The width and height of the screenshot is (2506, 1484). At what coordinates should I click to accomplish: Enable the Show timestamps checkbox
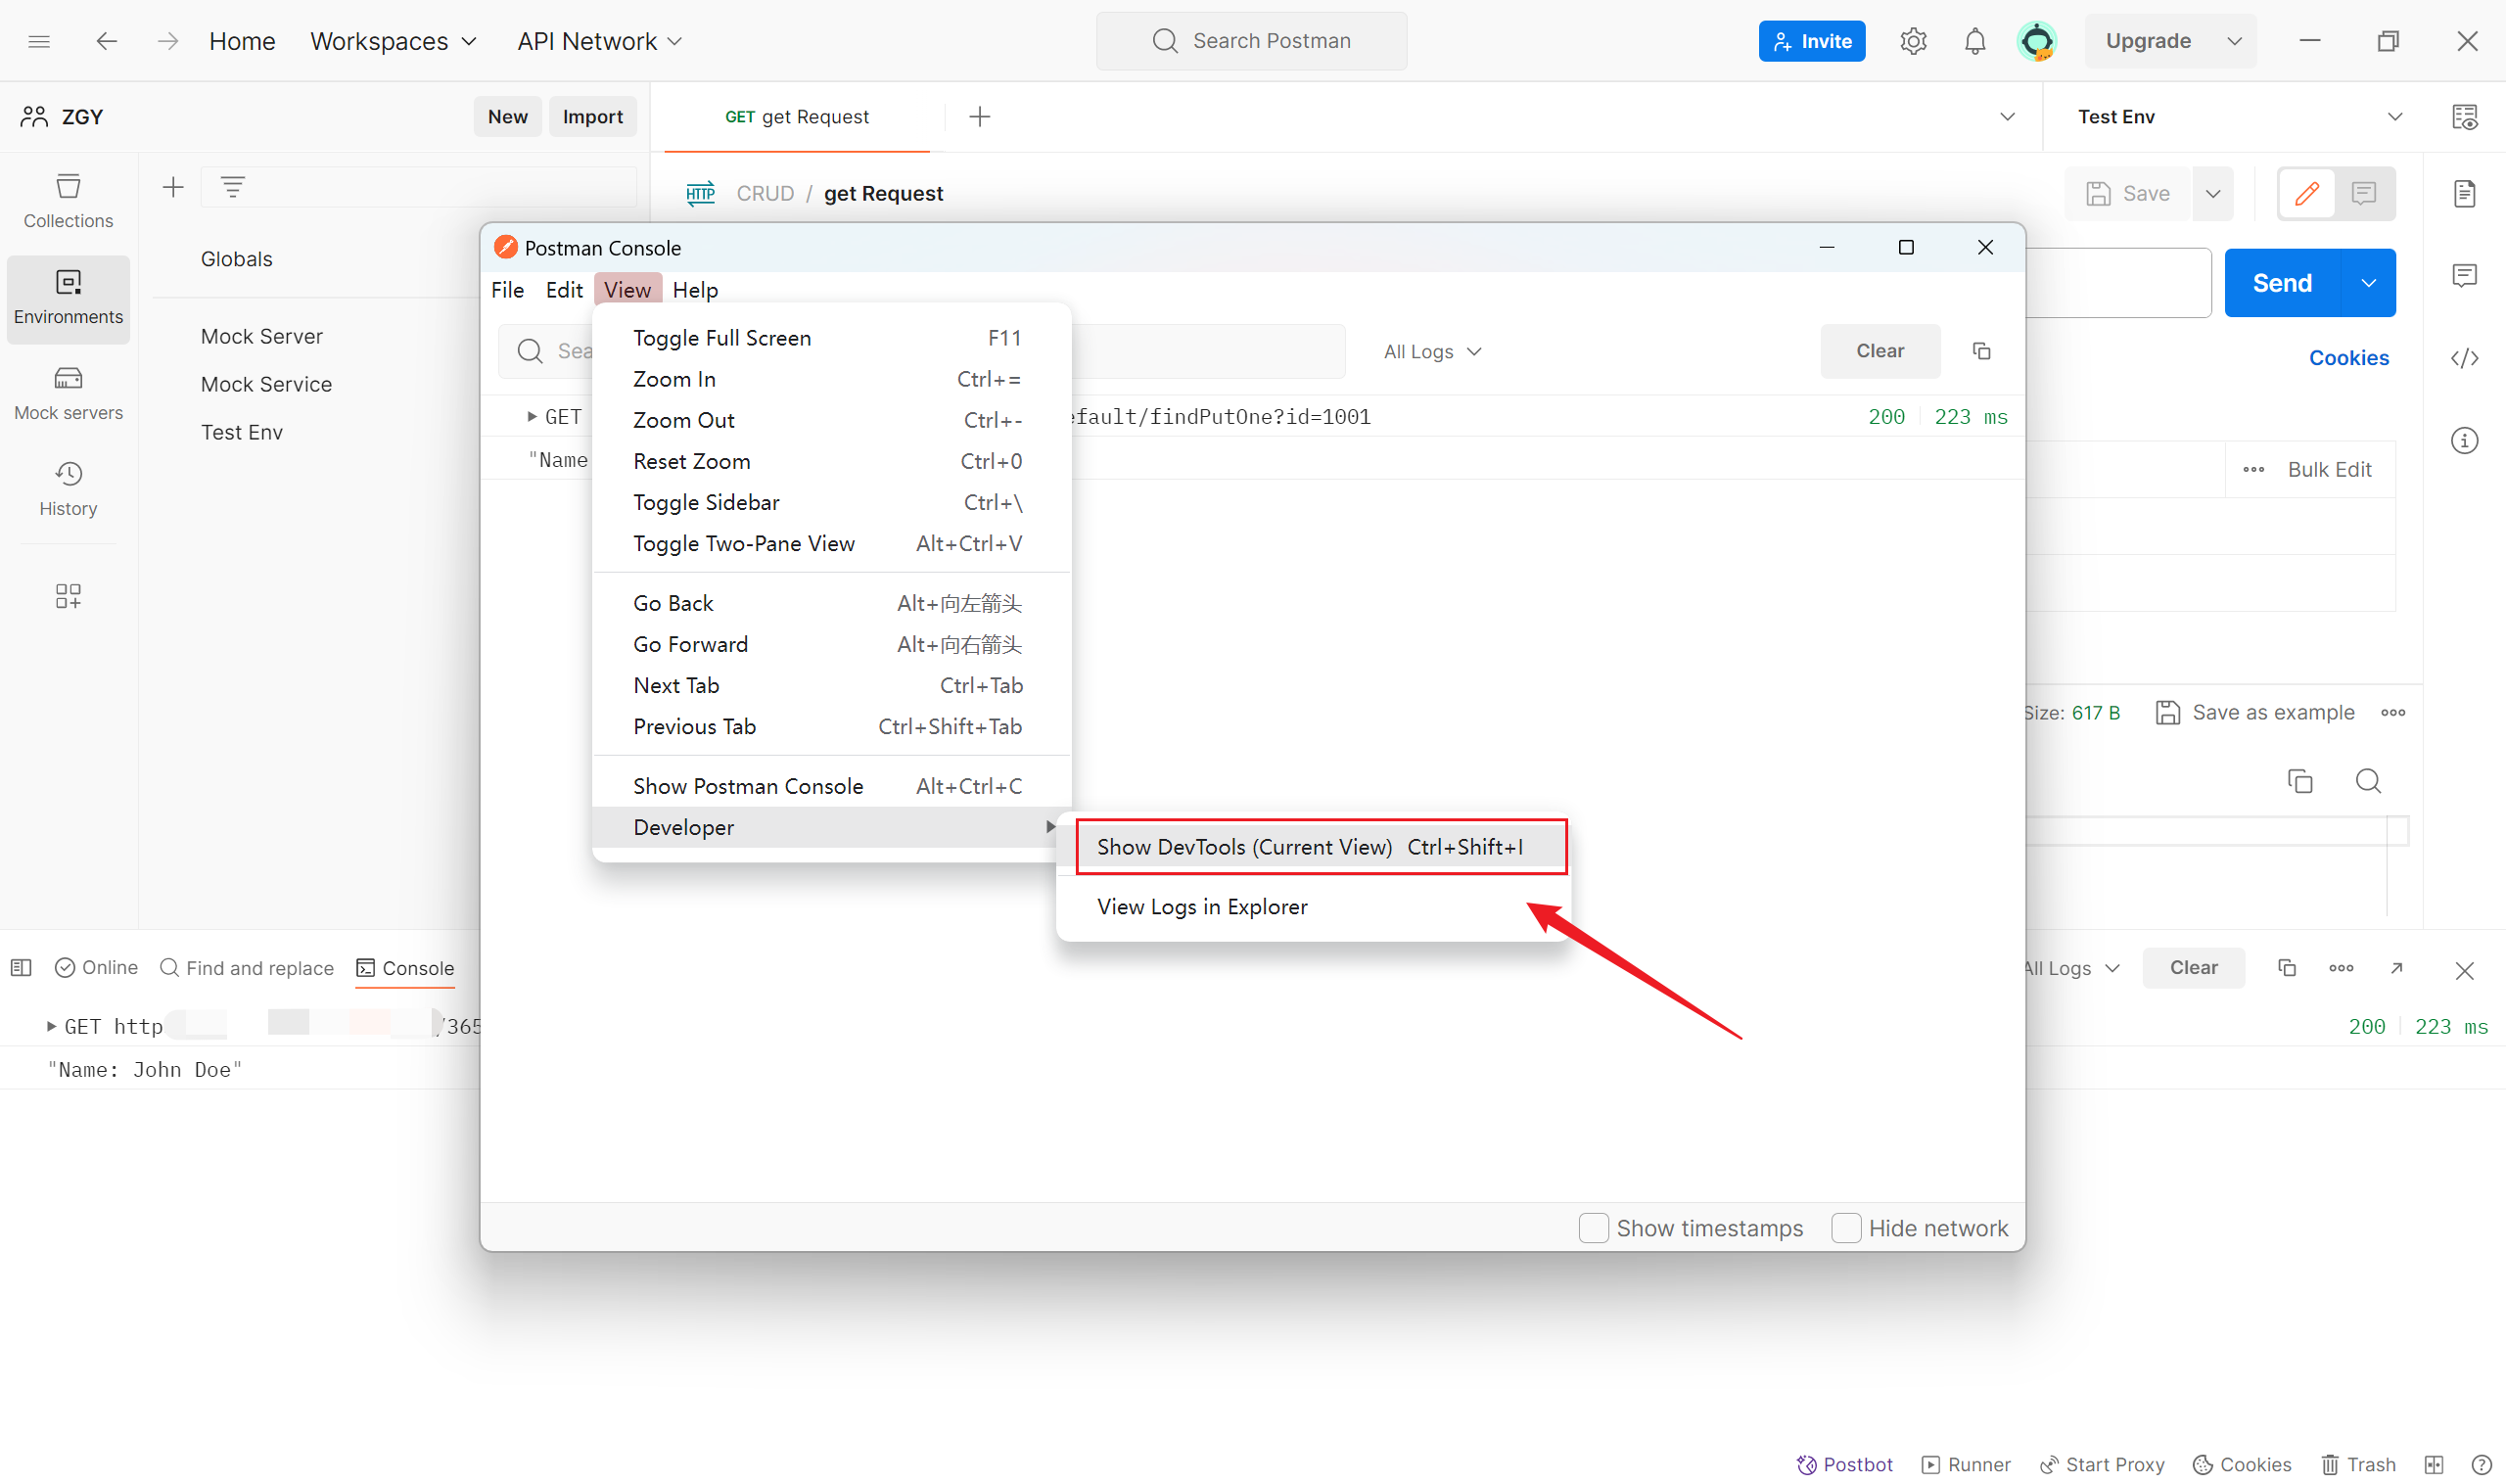(1594, 1228)
